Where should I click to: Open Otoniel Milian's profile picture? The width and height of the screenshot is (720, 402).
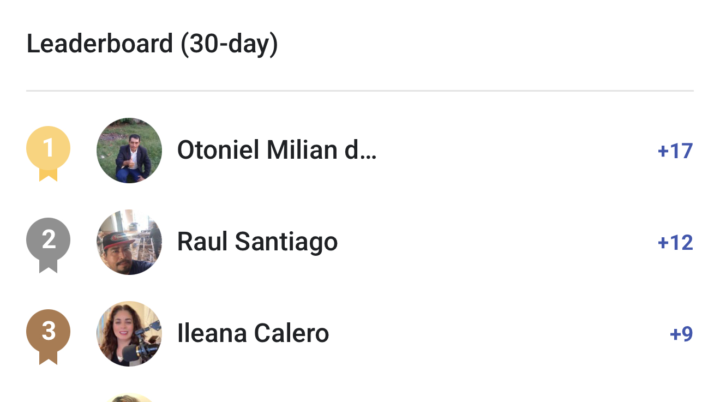coord(129,151)
